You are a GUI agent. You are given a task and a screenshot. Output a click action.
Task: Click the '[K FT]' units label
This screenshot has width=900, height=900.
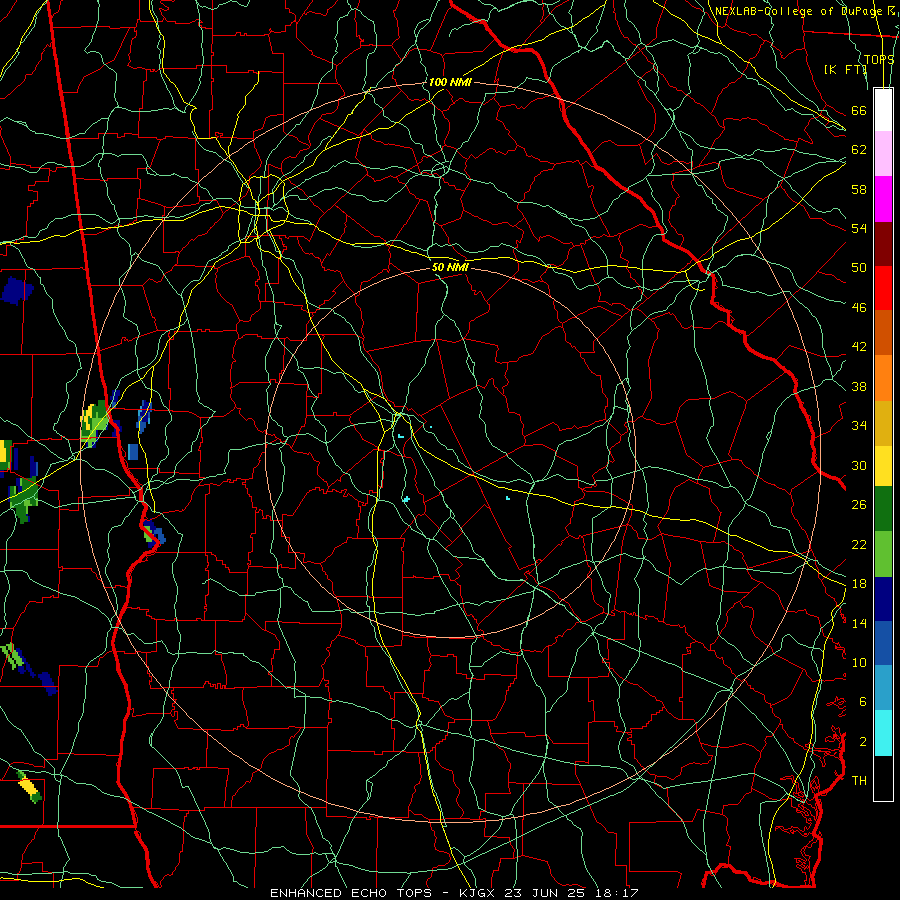click(x=845, y=69)
